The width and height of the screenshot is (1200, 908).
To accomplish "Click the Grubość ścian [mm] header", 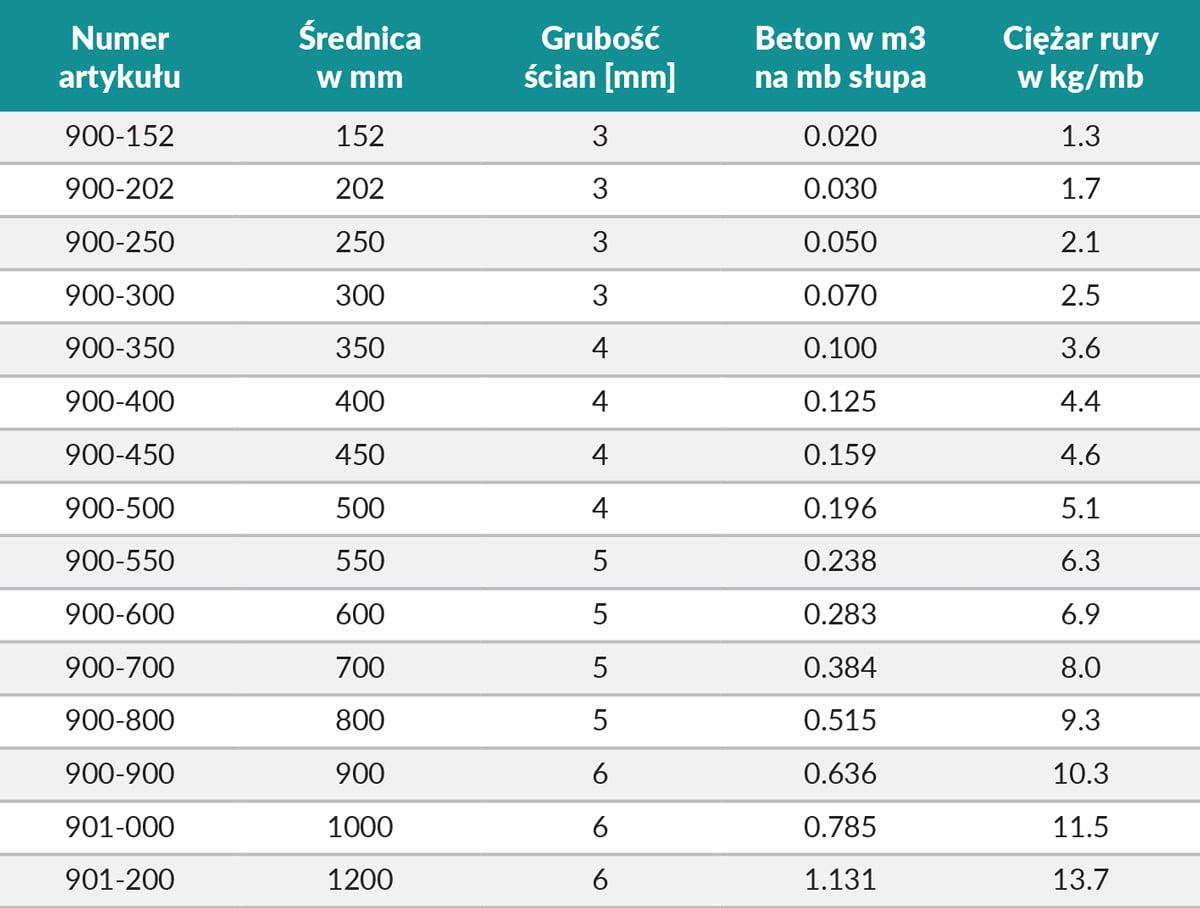I will coord(600,57).
